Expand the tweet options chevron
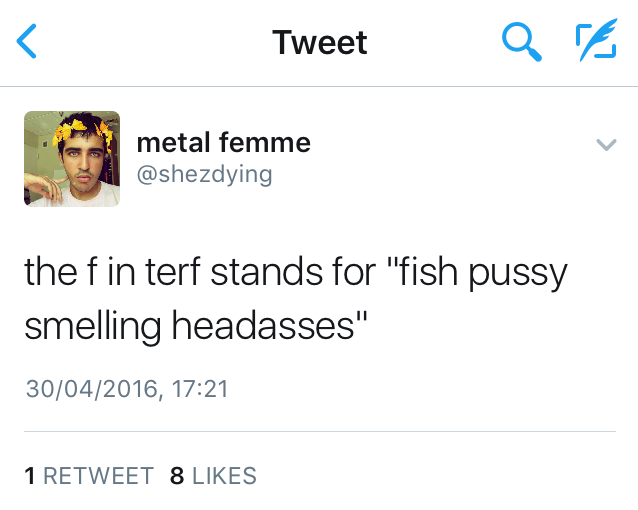Image resolution: width=638 pixels, height=510 pixels. (605, 146)
